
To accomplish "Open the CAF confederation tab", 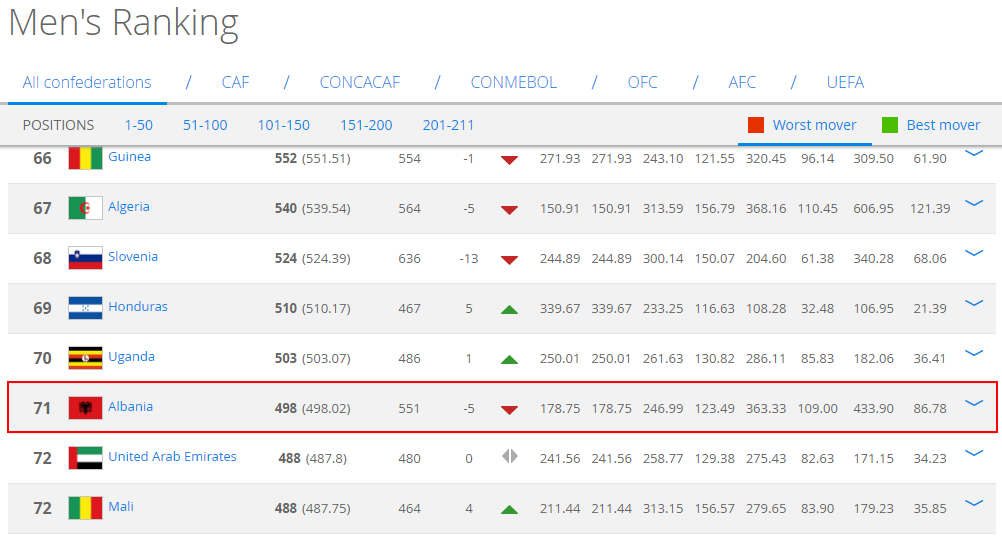I will [235, 82].
